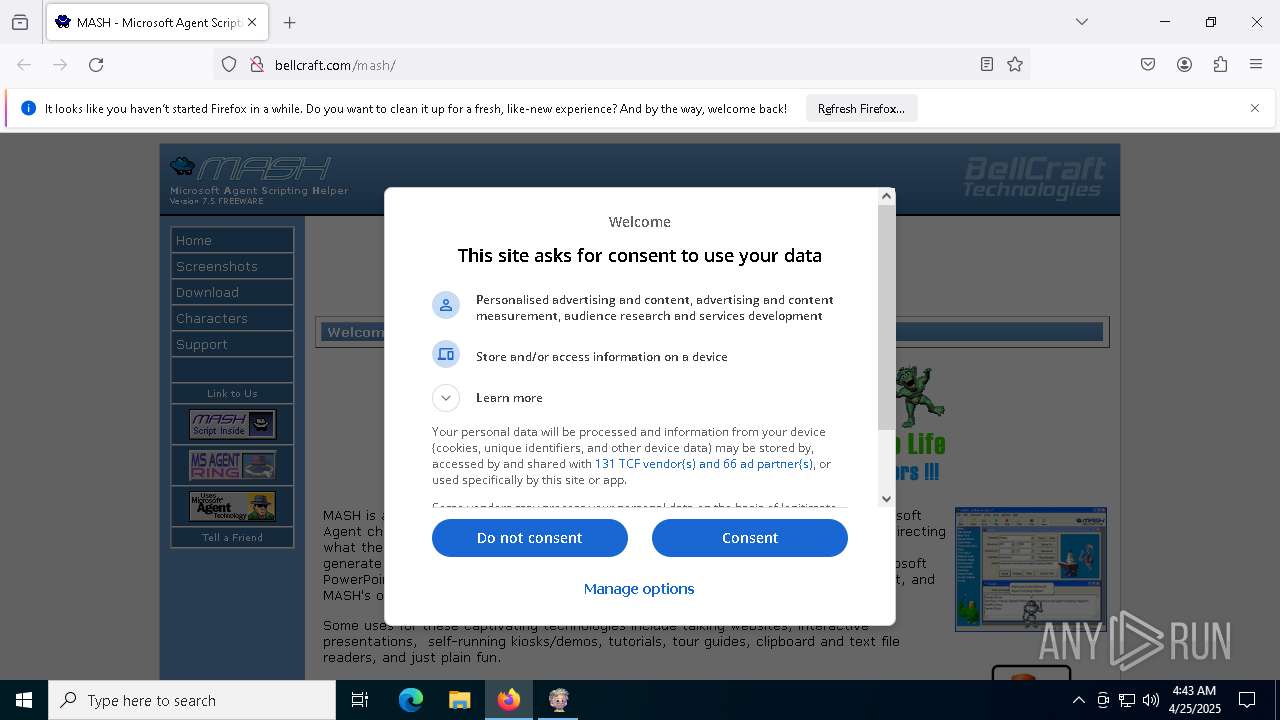
Task: Open the Firefox View icon left of tabs
Action: pyautogui.click(x=20, y=22)
